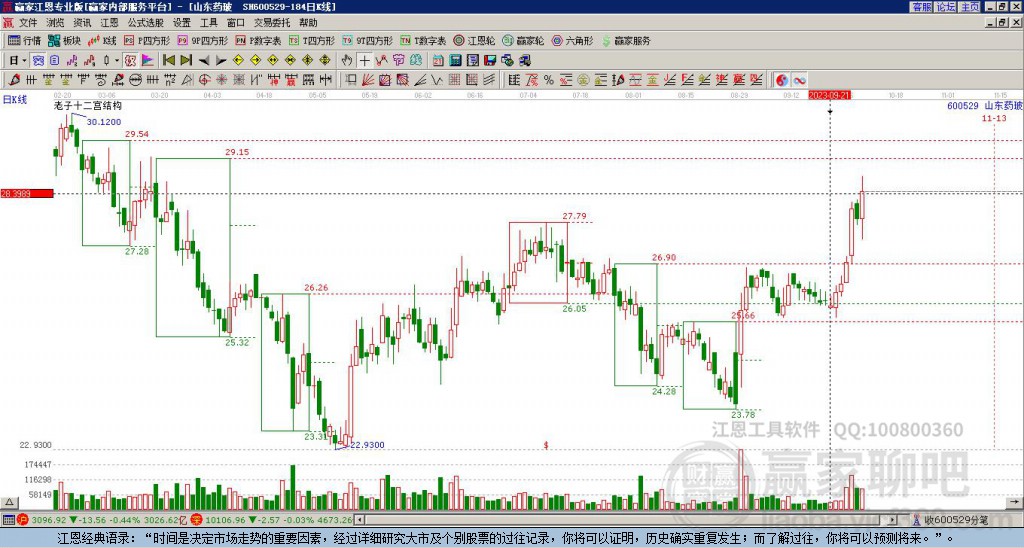Open the 文件 menu
Screen dimensions: 1024x548
click(28, 23)
